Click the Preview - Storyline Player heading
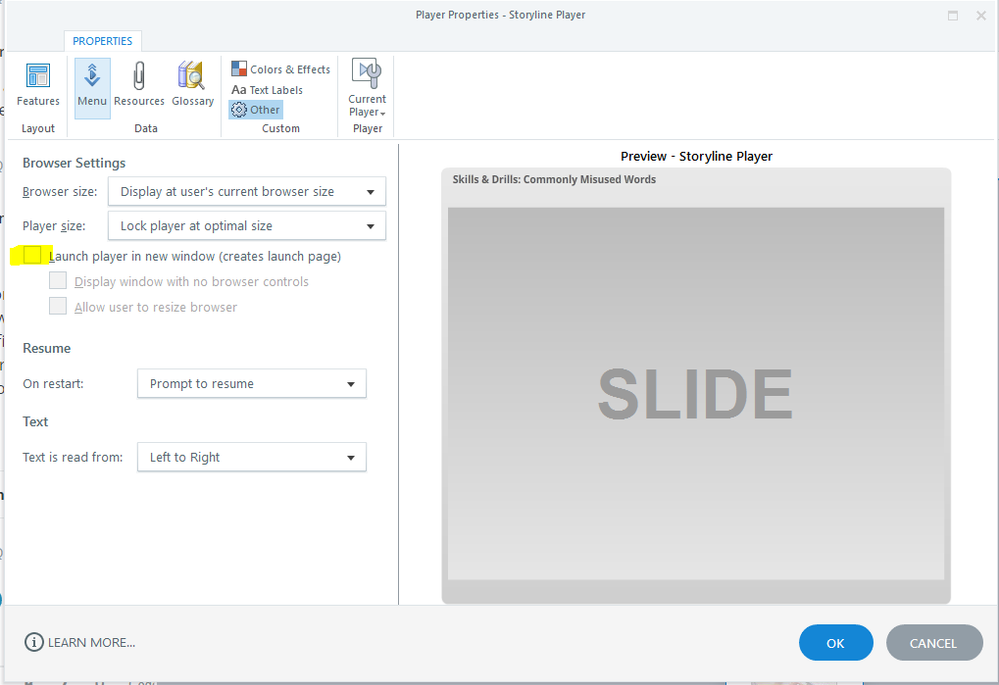This screenshot has width=999, height=685. [x=696, y=156]
